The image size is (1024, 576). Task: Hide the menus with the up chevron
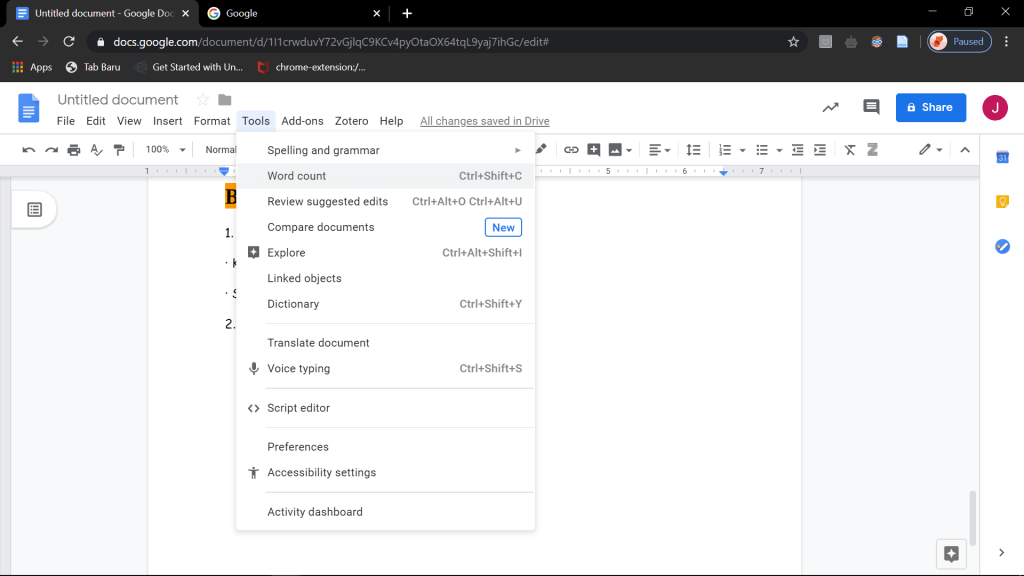[x=965, y=150]
